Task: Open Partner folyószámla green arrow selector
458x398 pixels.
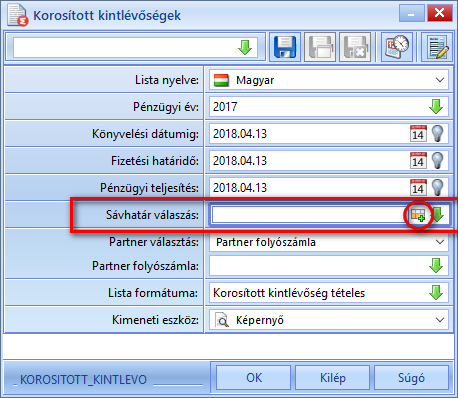Action: (x=436, y=266)
